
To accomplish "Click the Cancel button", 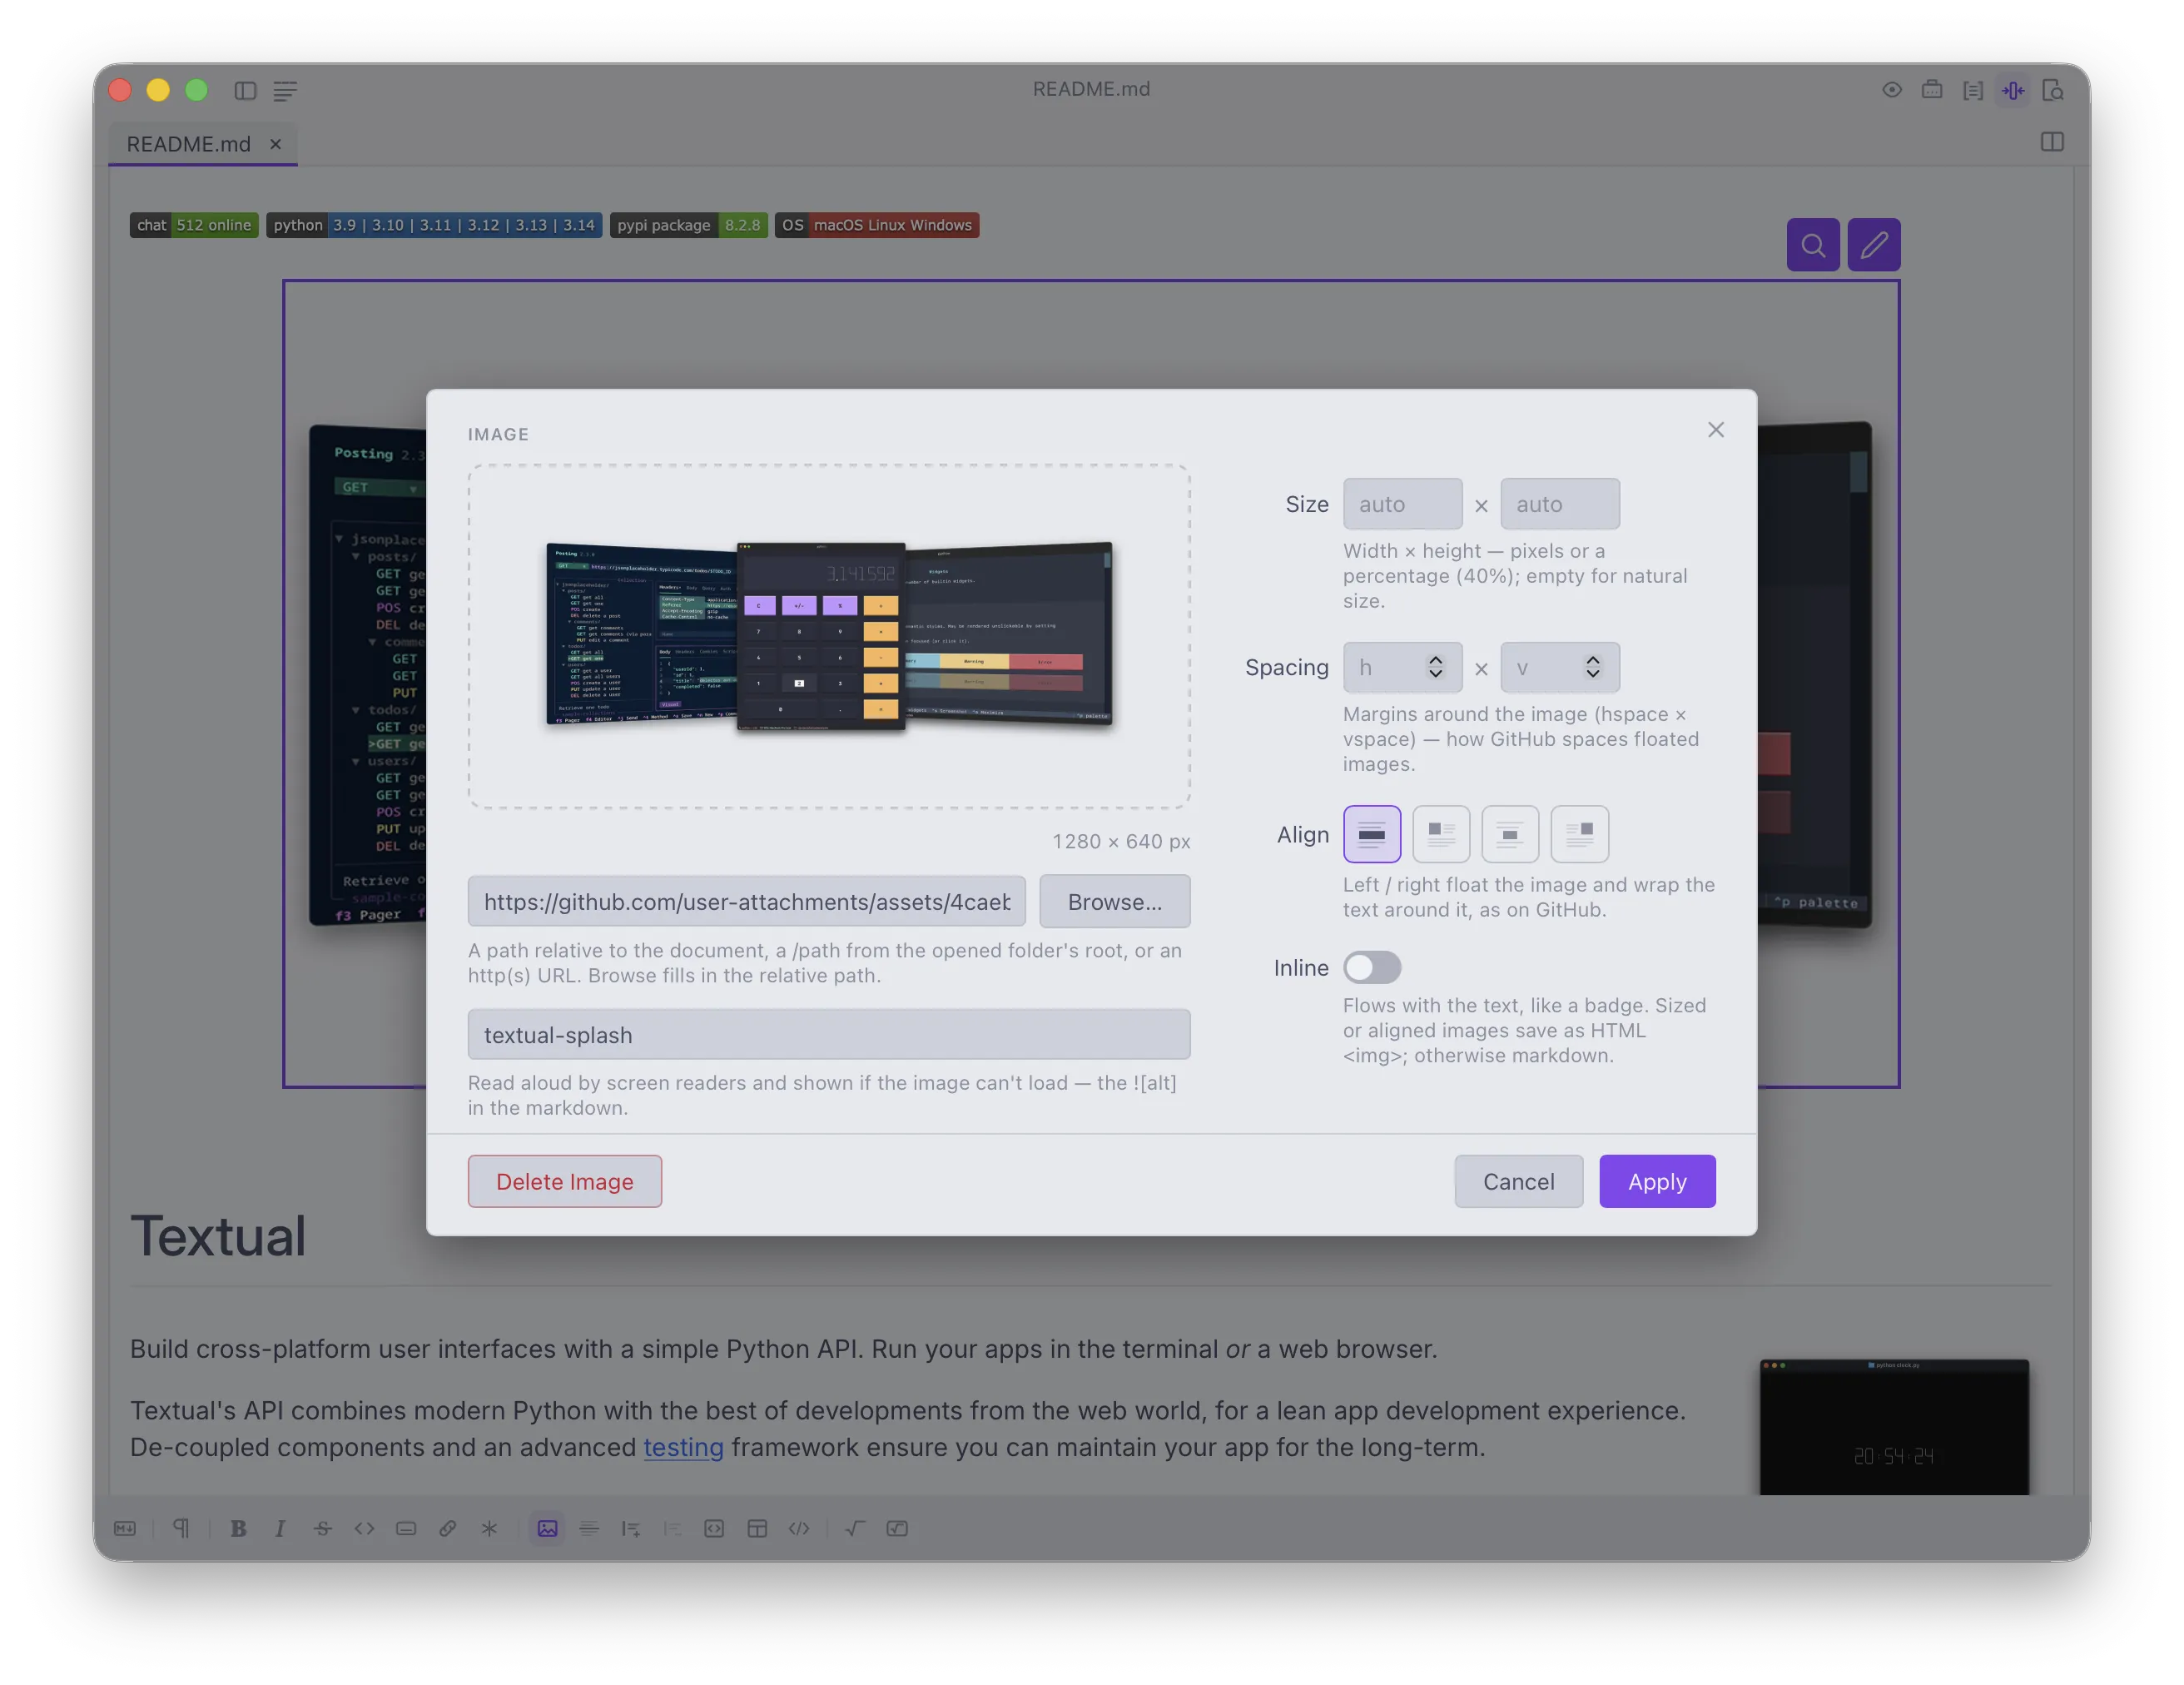I will pos(1518,1181).
